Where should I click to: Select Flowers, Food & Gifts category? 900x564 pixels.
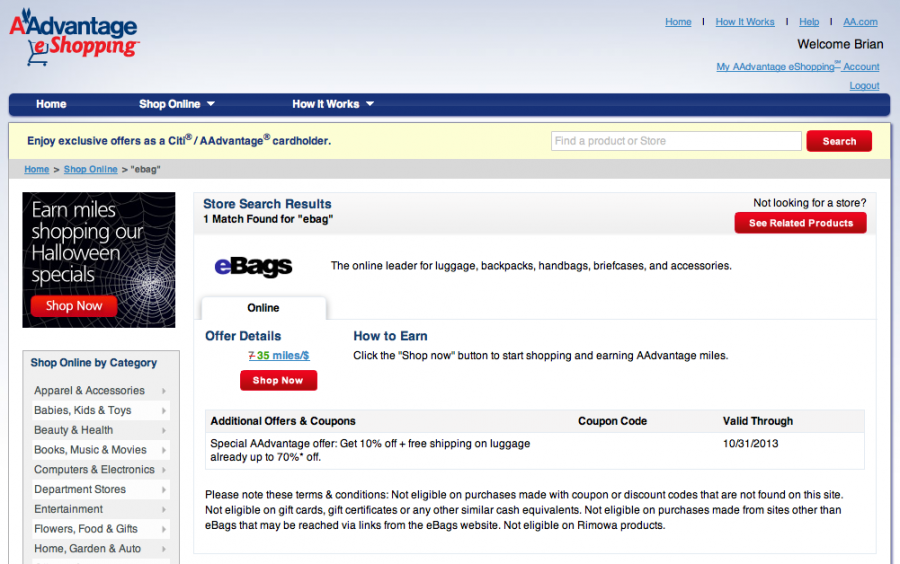click(86, 529)
